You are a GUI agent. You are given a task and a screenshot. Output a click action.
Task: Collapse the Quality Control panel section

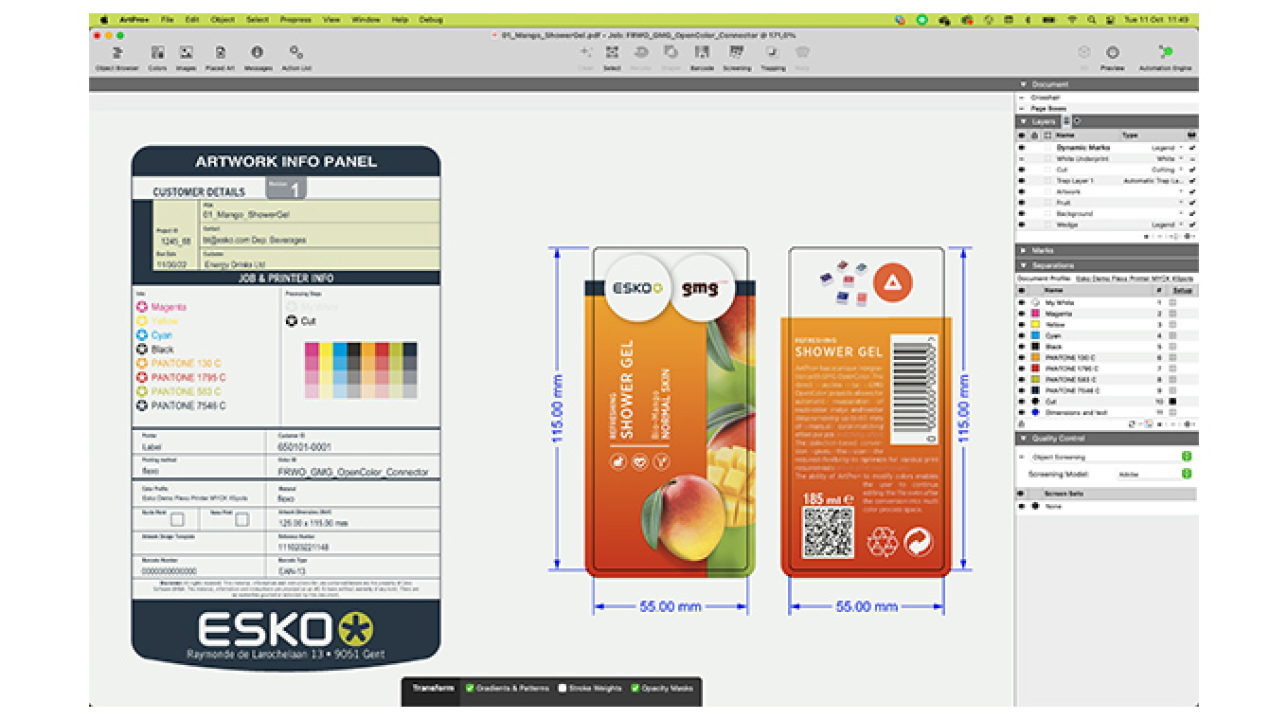tap(1023, 438)
